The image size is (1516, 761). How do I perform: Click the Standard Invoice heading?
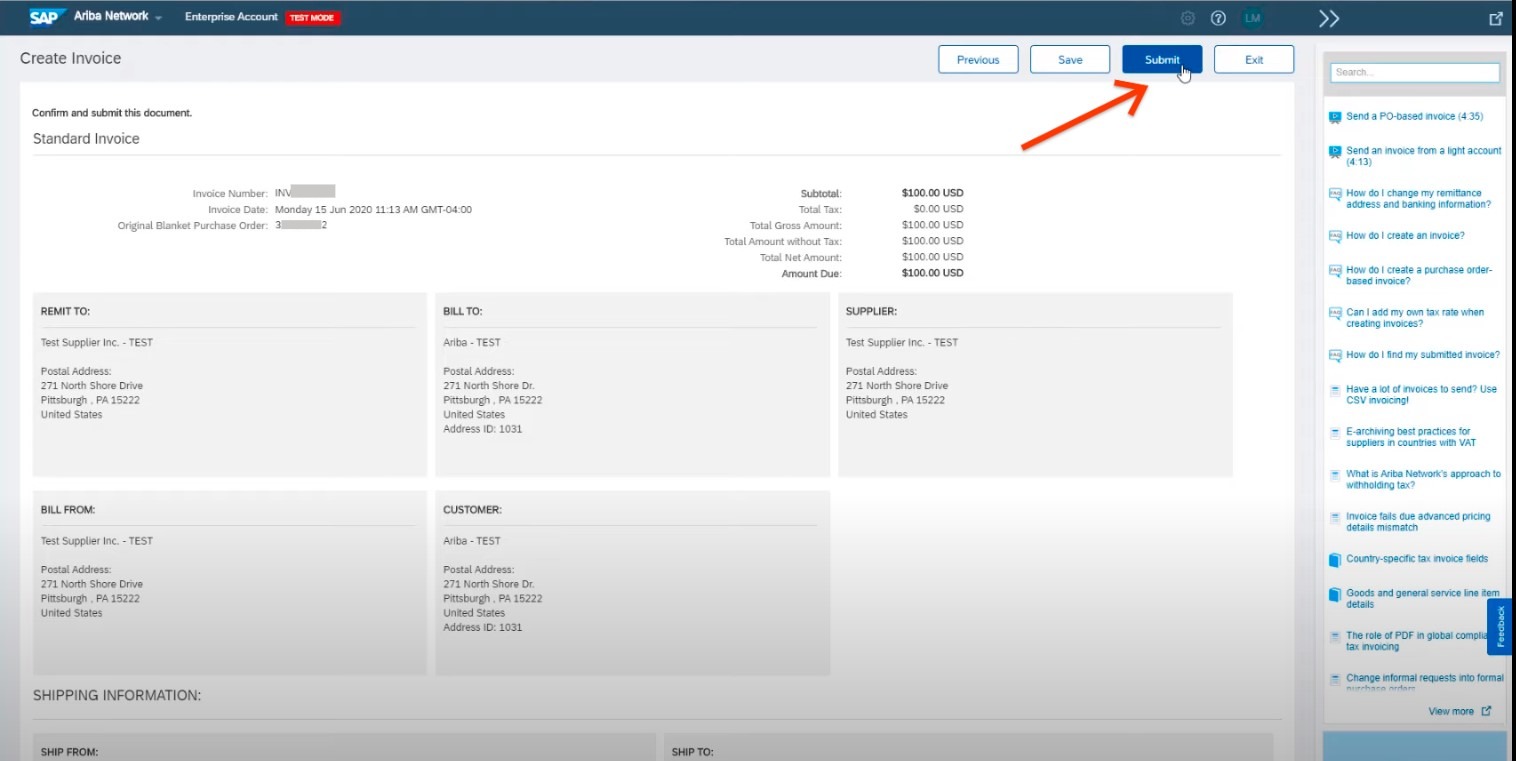(86, 139)
